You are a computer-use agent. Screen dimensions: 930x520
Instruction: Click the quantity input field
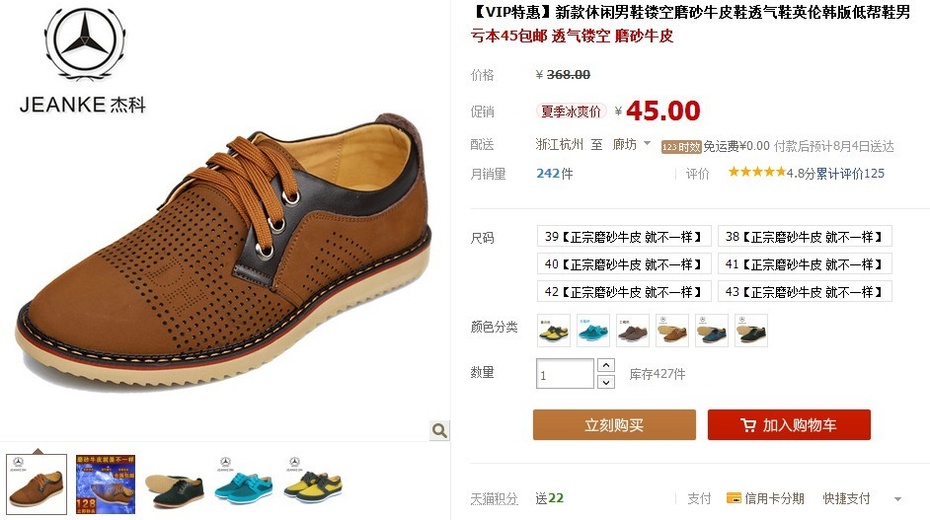coord(565,374)
